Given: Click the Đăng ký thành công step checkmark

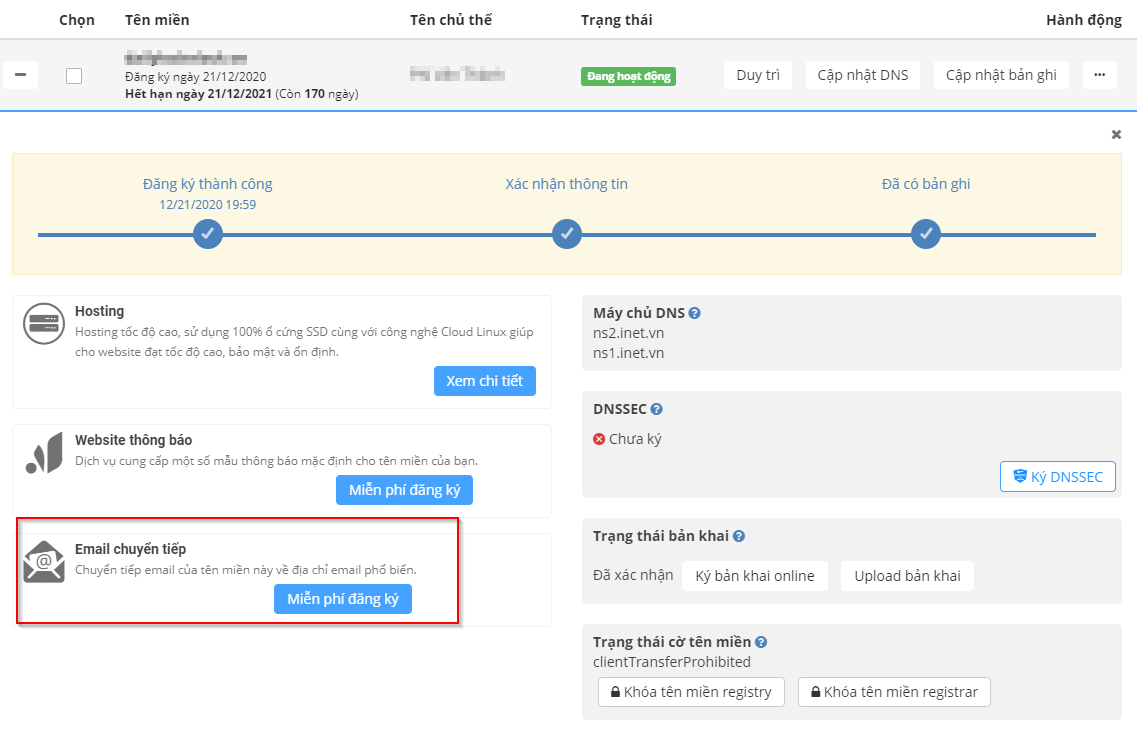Looking at the screenshot, I should click(208, 234).
